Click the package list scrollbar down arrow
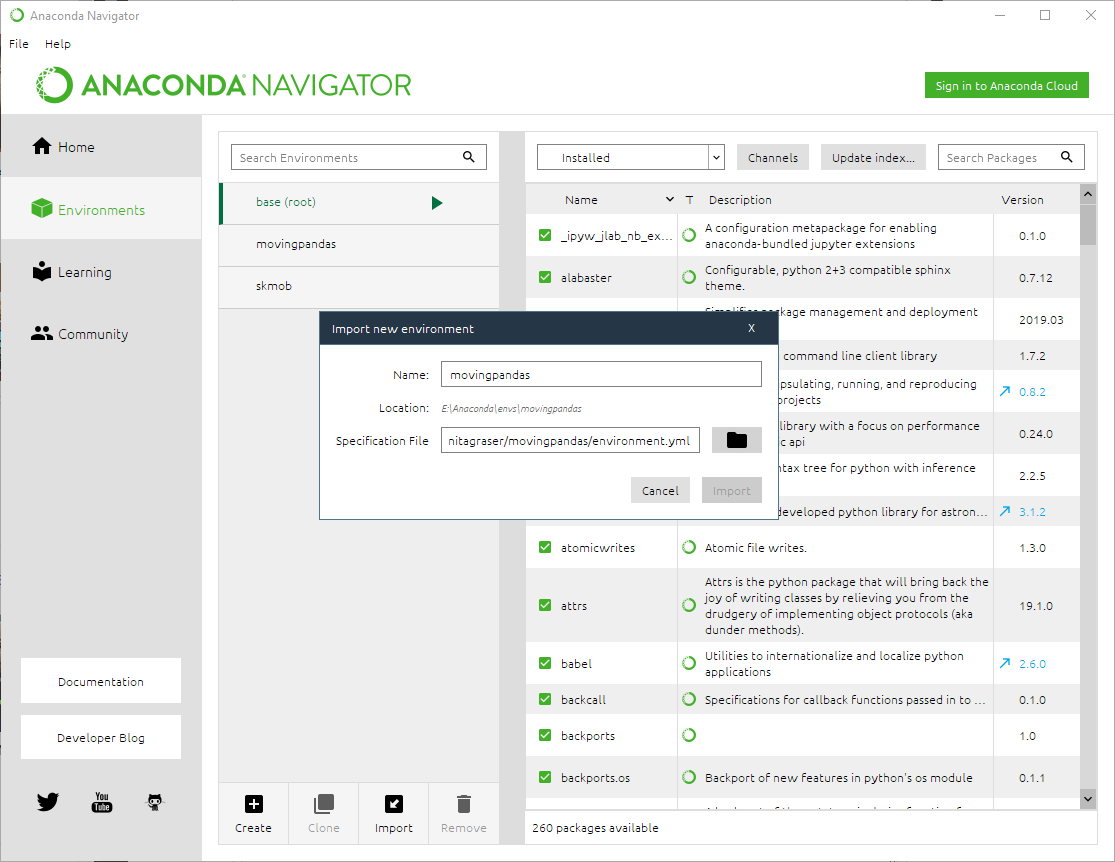This screenshot has width=1115, height=862. tap(1087, 799)
